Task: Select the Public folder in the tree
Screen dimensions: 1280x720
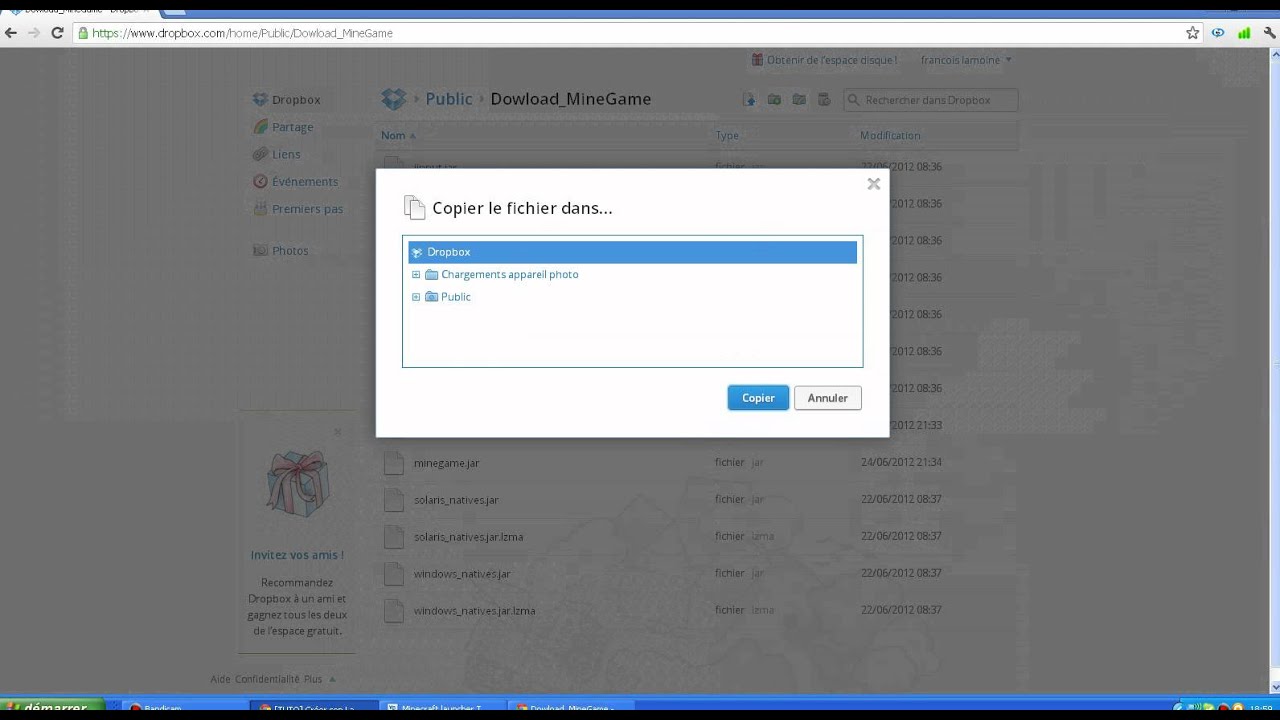Action: 455,297
